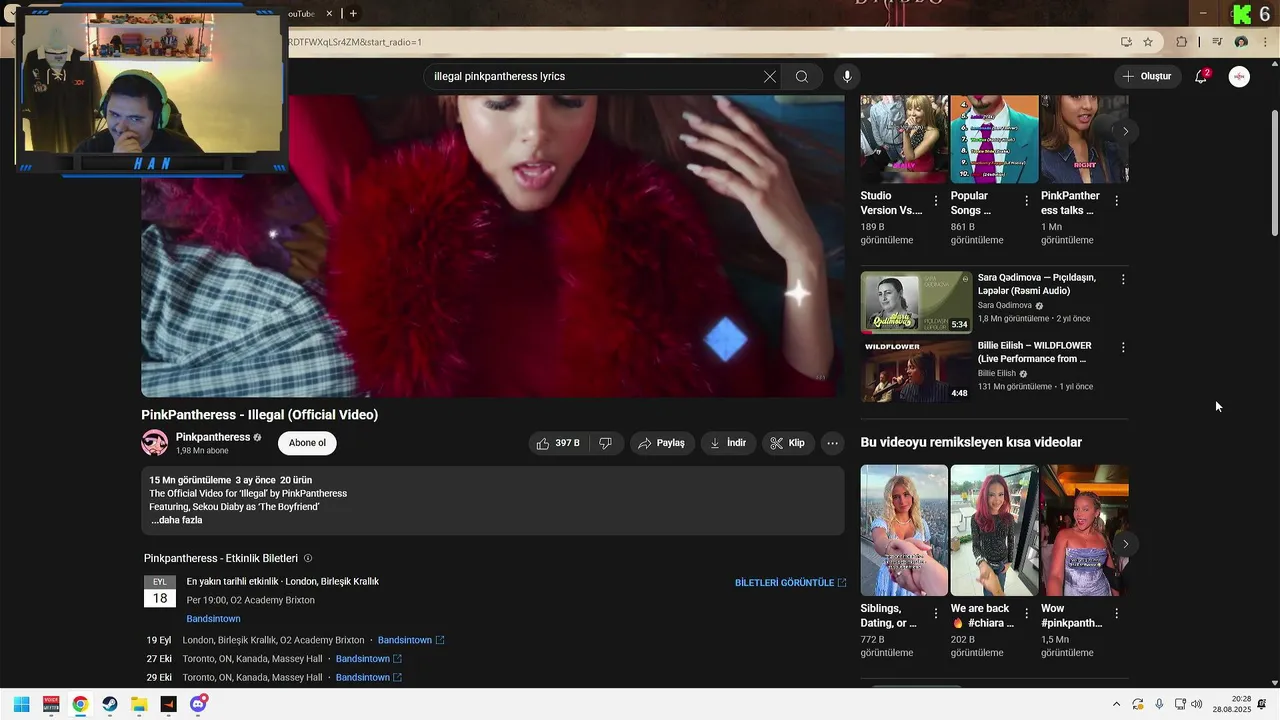Open options for Siblings, Dating short
This screenshot has height=720, width=1280.
click(x=936, y=614)
